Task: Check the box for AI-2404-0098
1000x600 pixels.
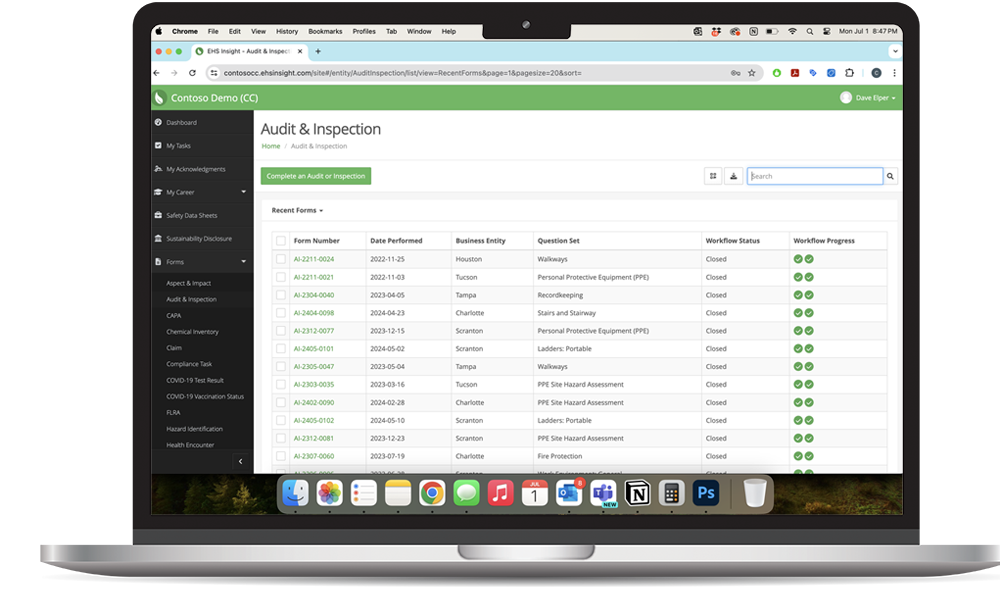Action: [x=281, y=312]
